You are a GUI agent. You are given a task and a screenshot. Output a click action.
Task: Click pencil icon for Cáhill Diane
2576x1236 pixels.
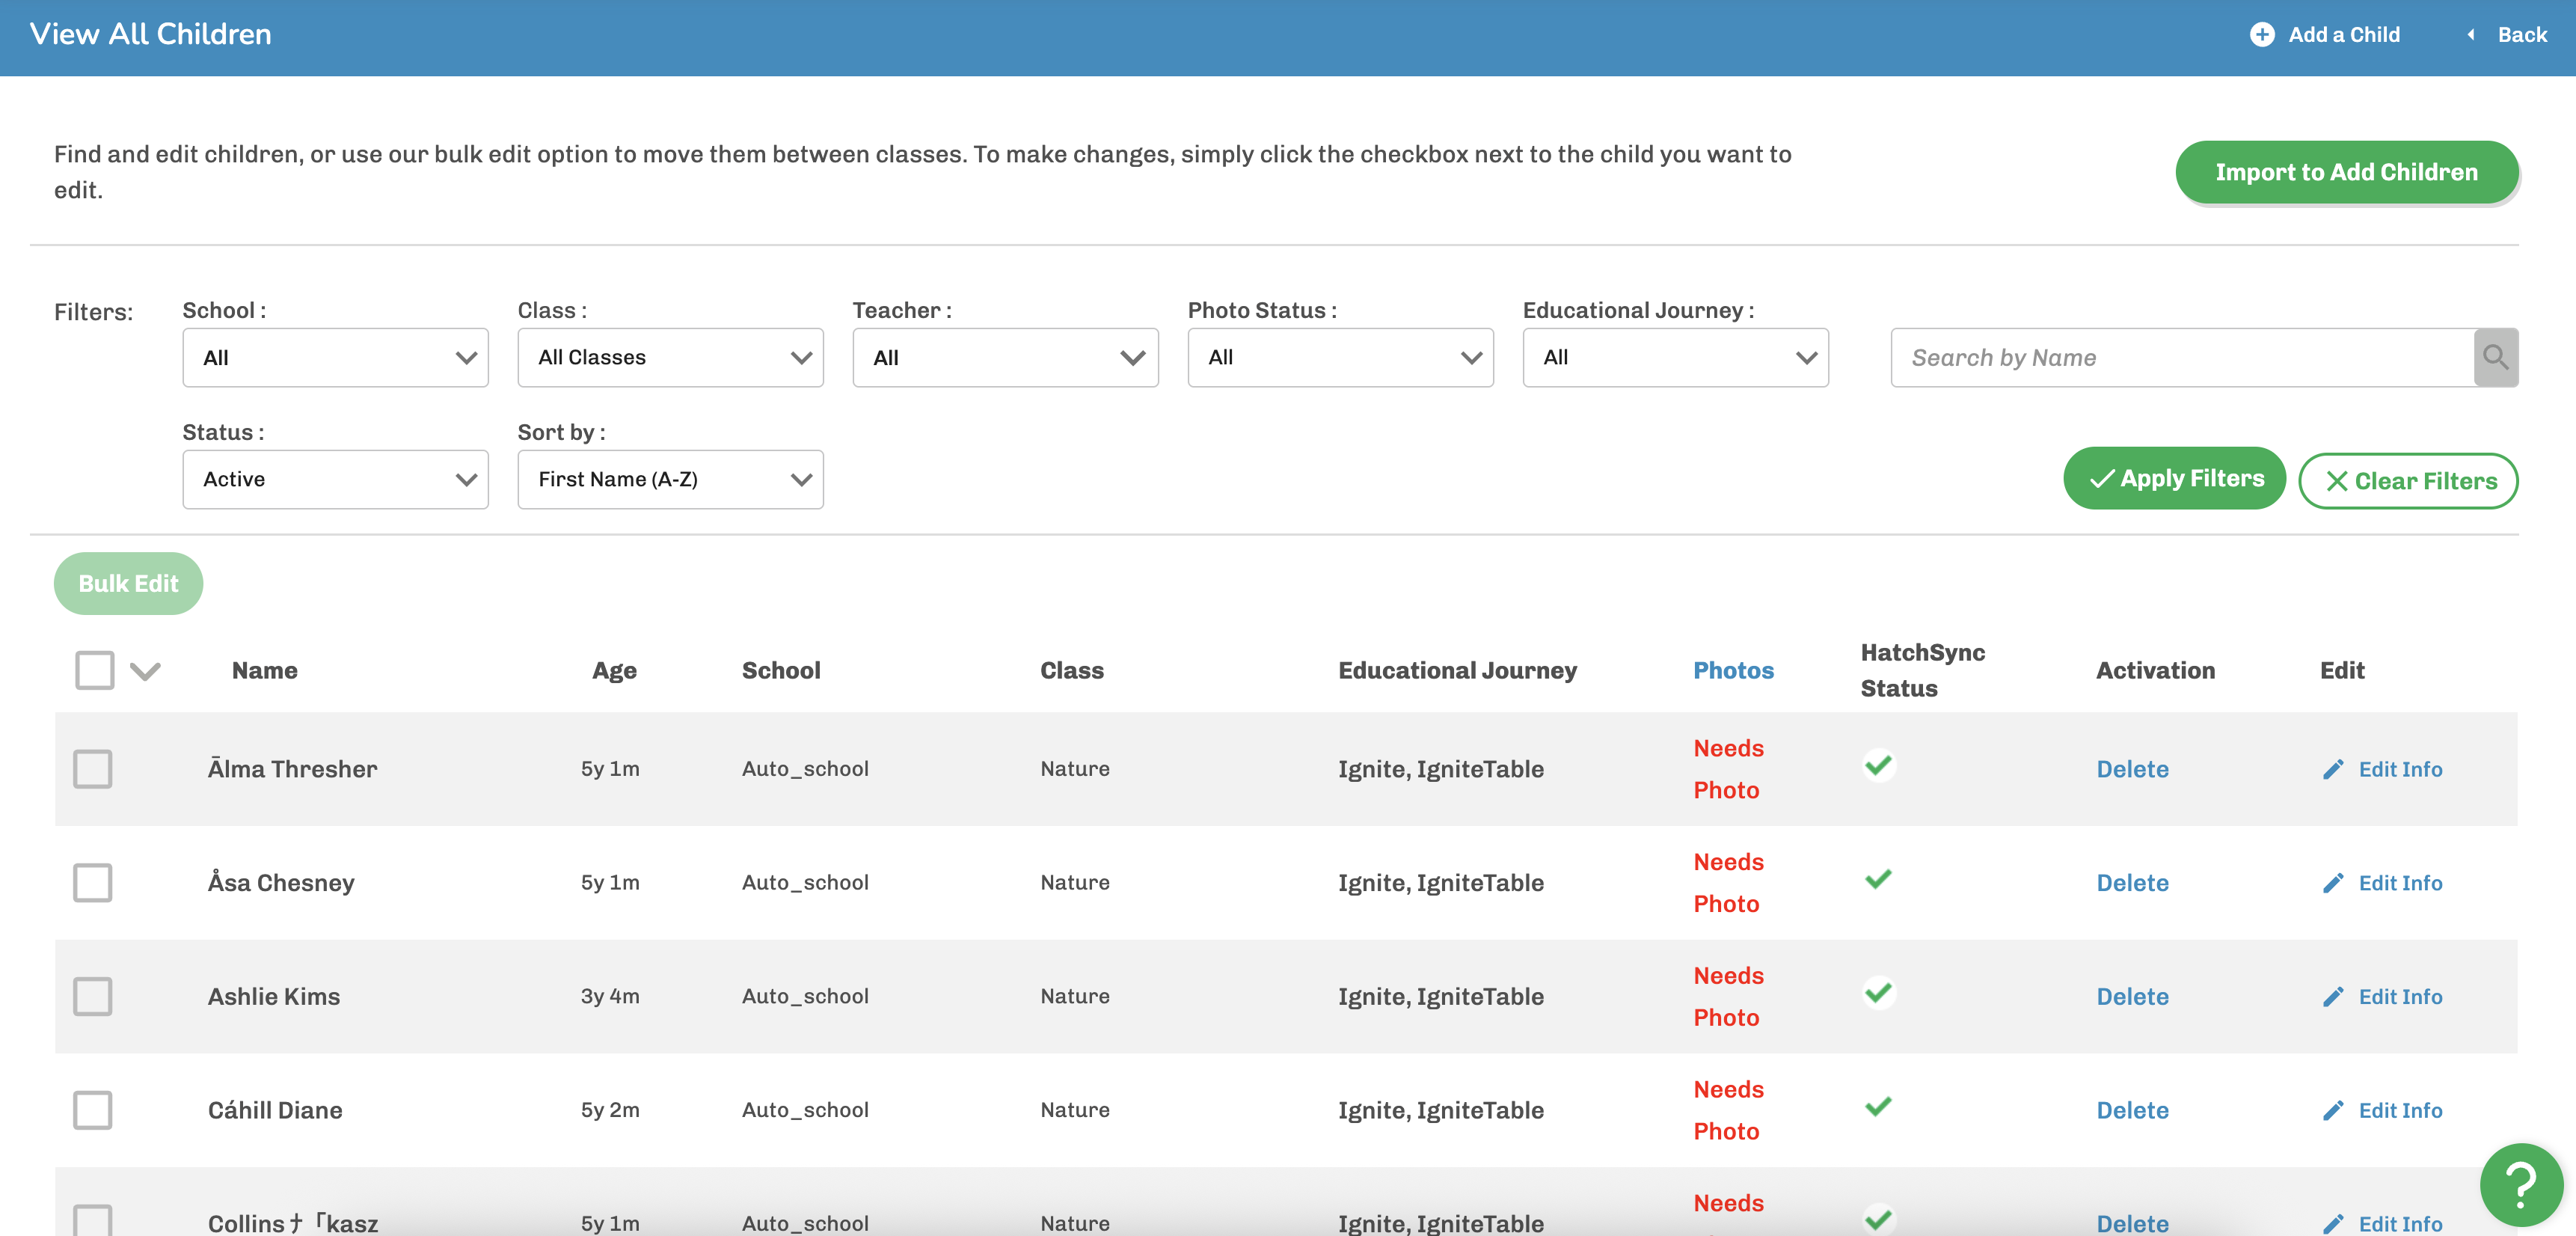(2333, 1110)
